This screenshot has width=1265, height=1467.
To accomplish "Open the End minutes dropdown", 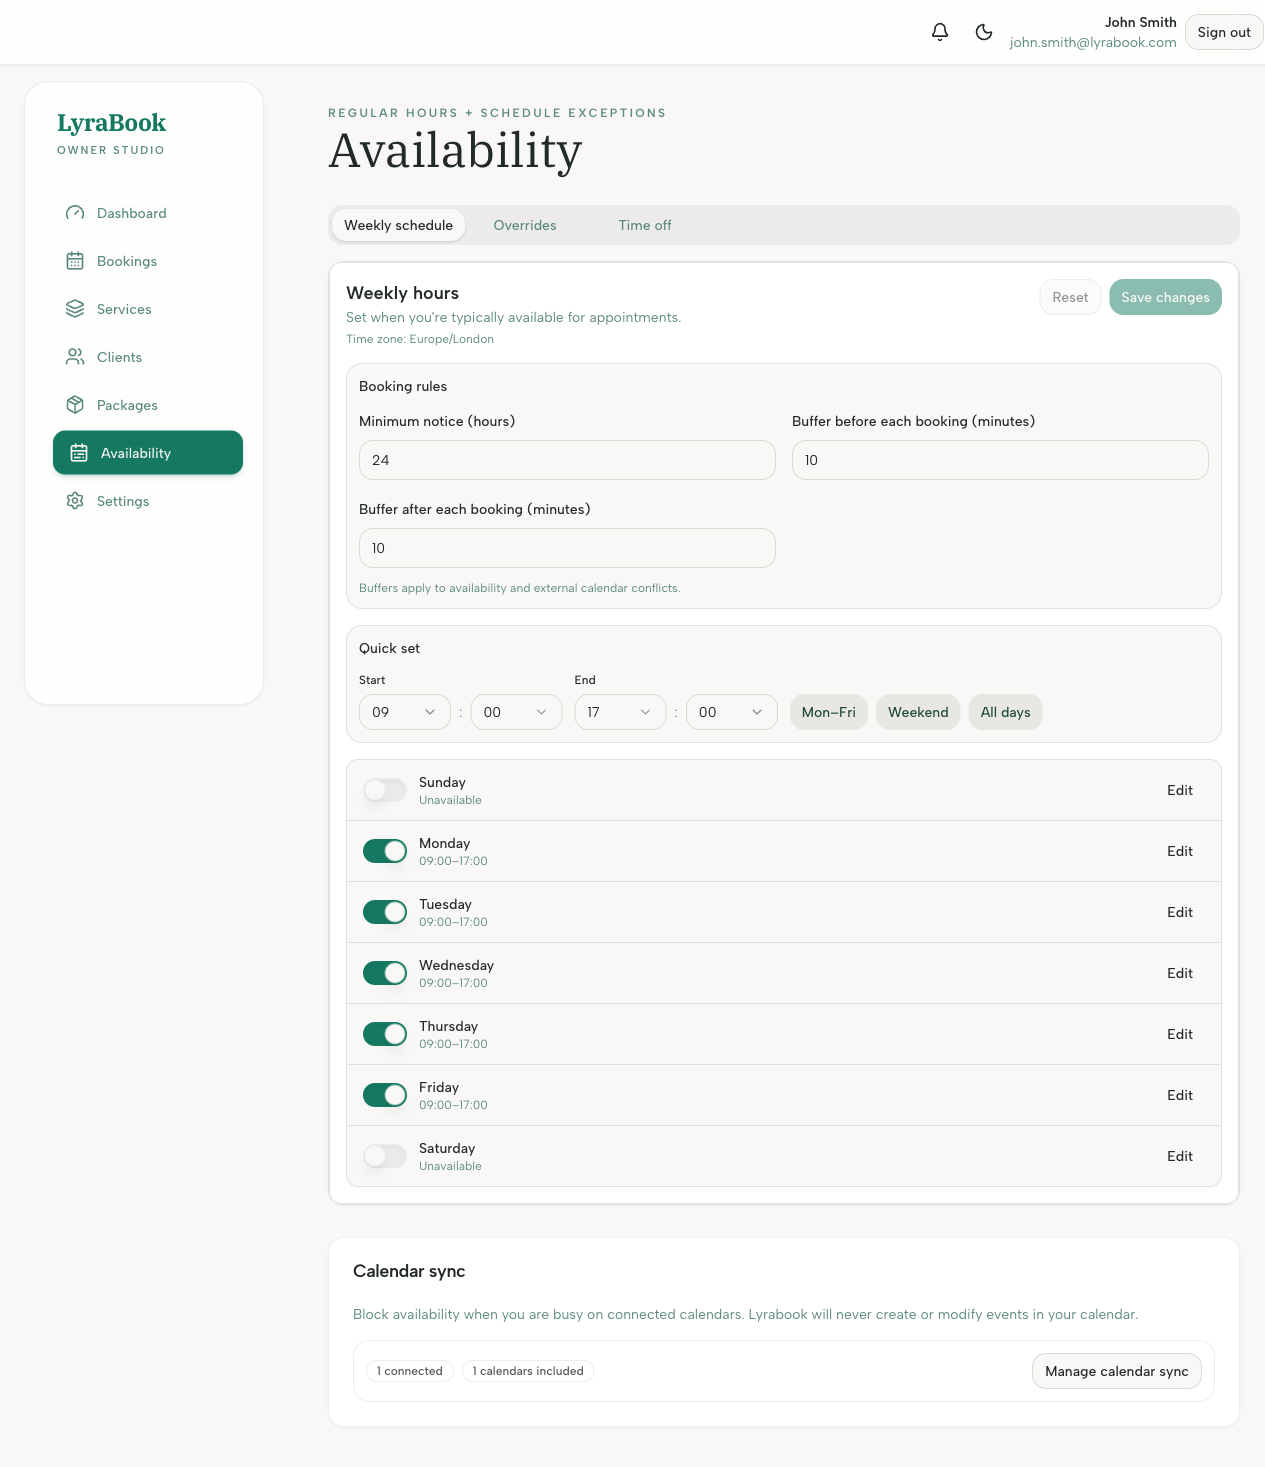I will click(731, 712).
